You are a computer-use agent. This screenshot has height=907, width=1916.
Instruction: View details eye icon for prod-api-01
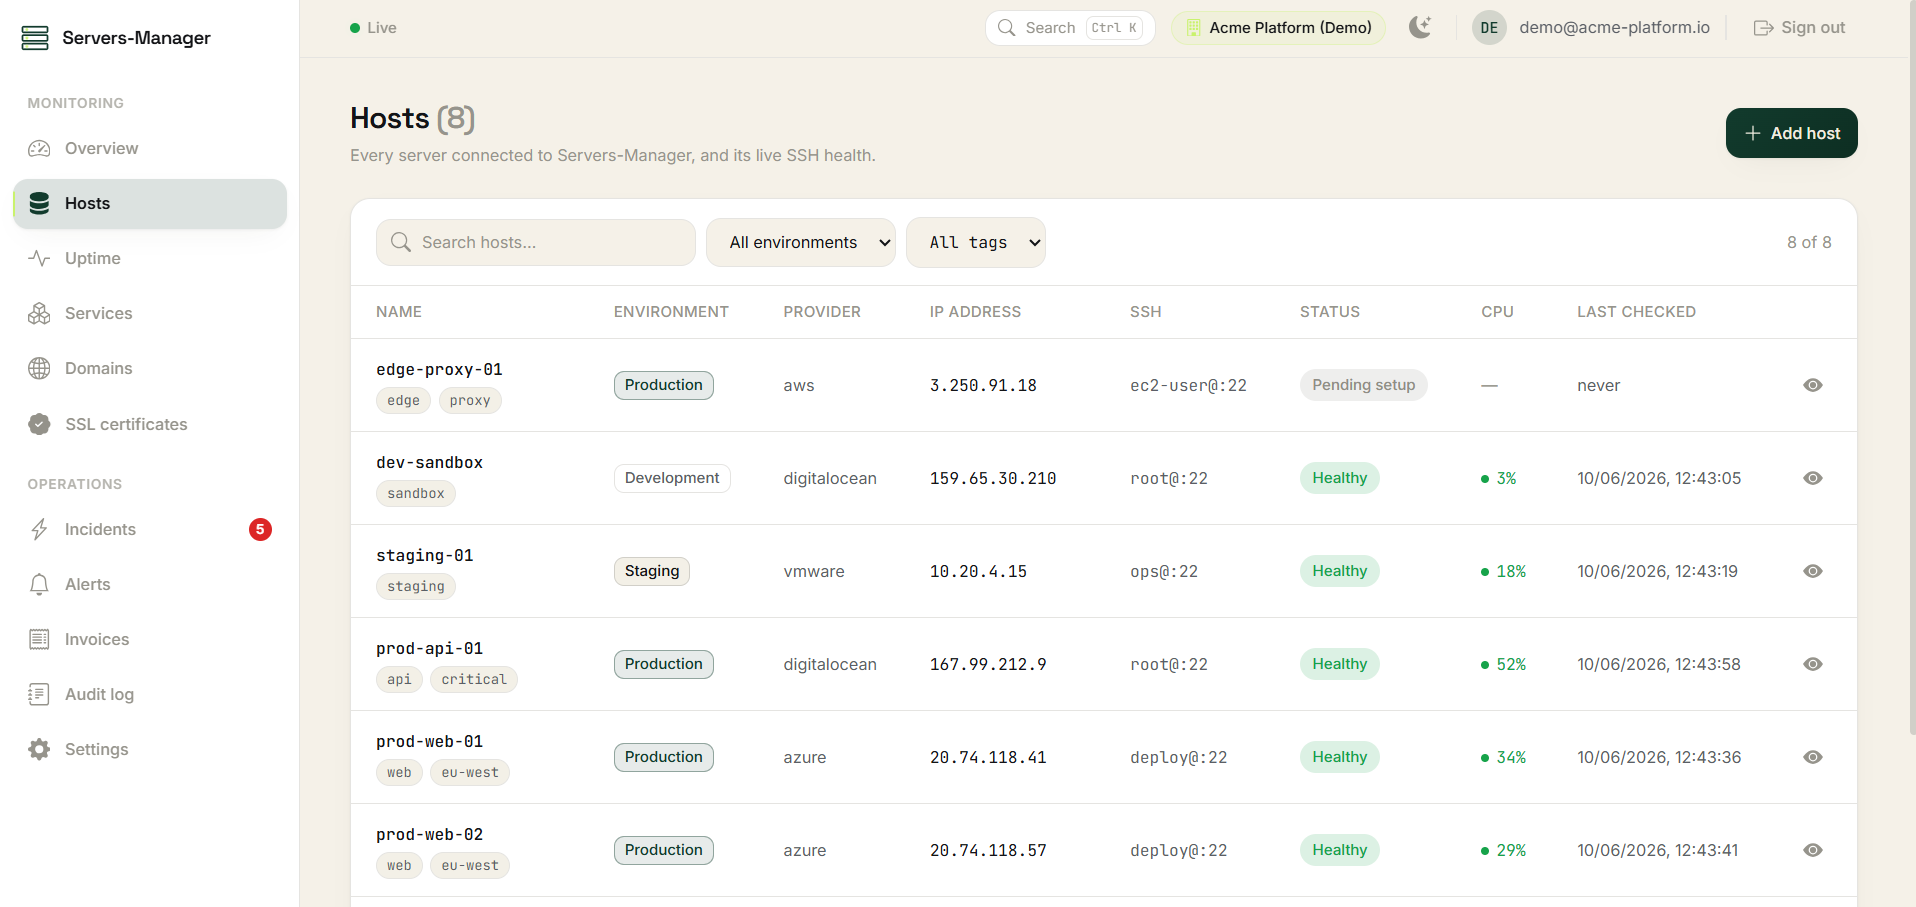pyautogui.click(x=1813, y=664)
